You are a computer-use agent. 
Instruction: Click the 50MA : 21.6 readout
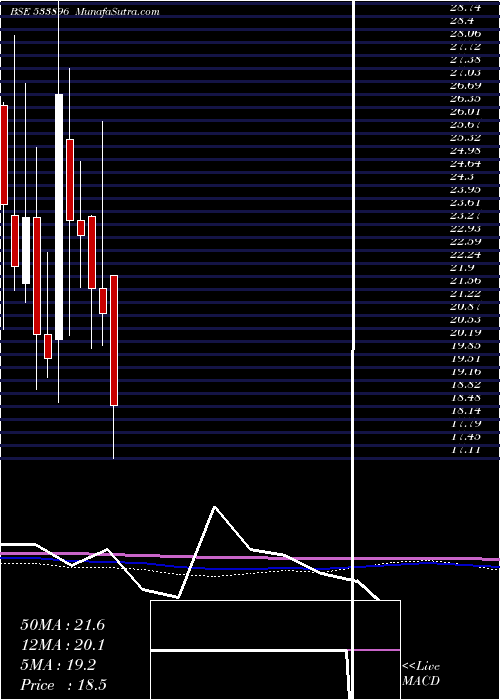point(62,625)
